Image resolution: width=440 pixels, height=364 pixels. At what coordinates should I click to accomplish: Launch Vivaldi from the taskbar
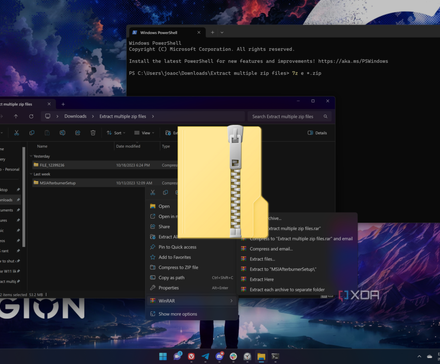pyautogui.click(x=191, y=356)
